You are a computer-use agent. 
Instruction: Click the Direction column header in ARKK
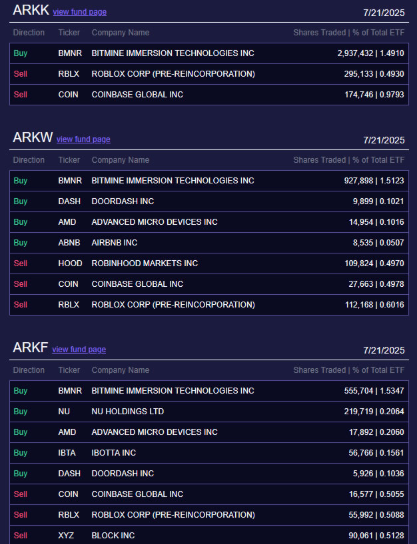coord(29,33)
